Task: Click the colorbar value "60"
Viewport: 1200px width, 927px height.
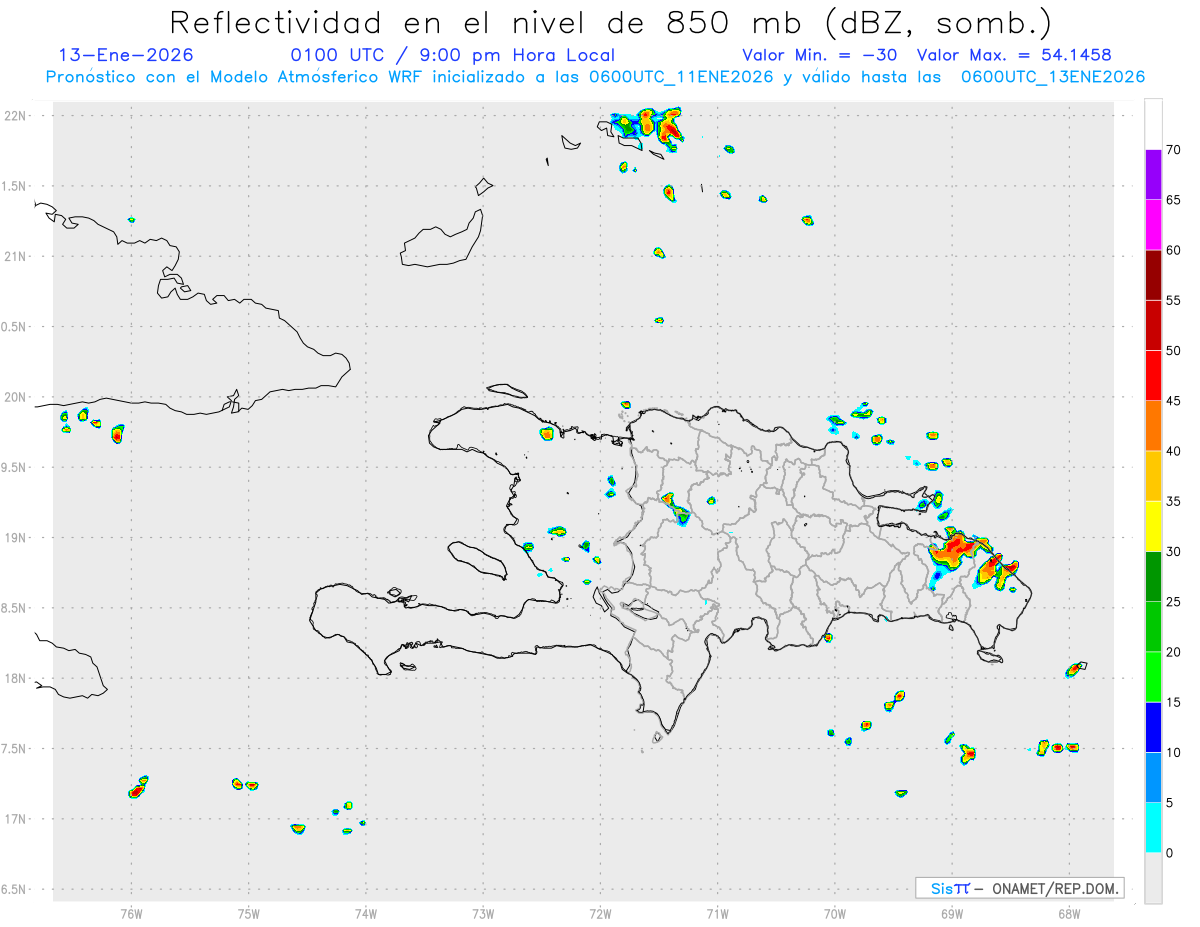Action: 1174,250
